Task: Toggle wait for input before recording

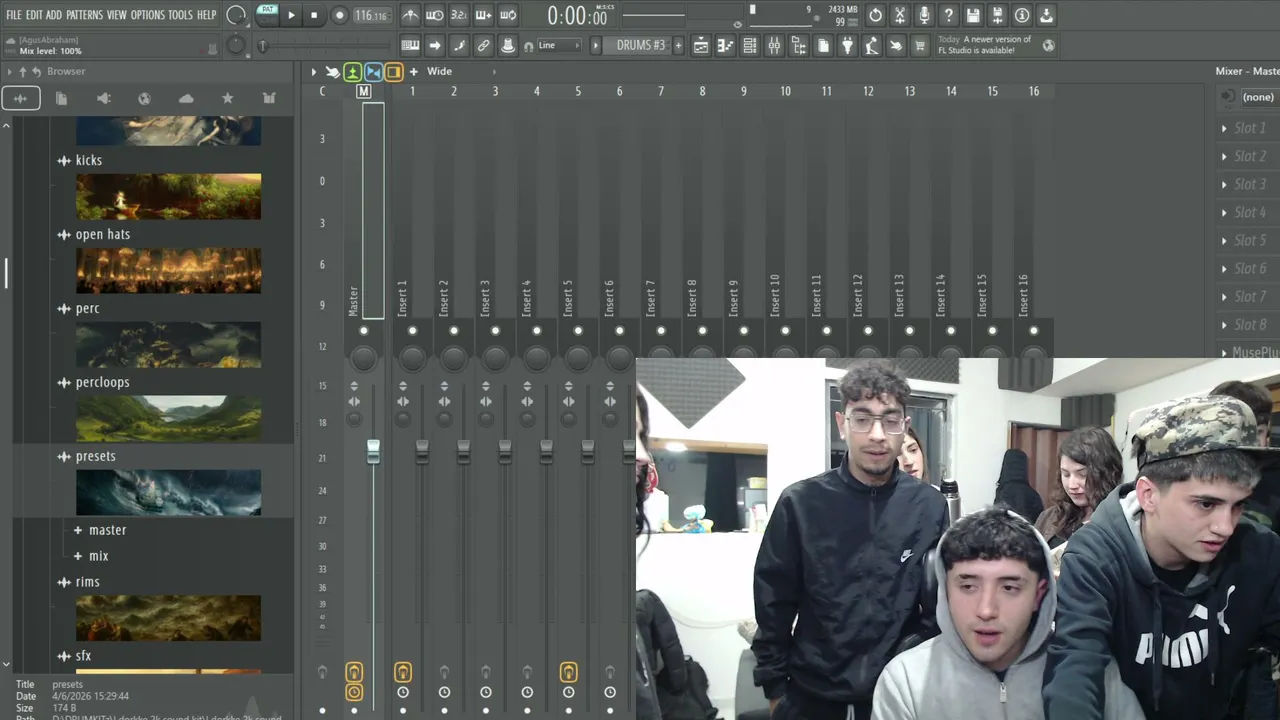Action: [435, 15]
